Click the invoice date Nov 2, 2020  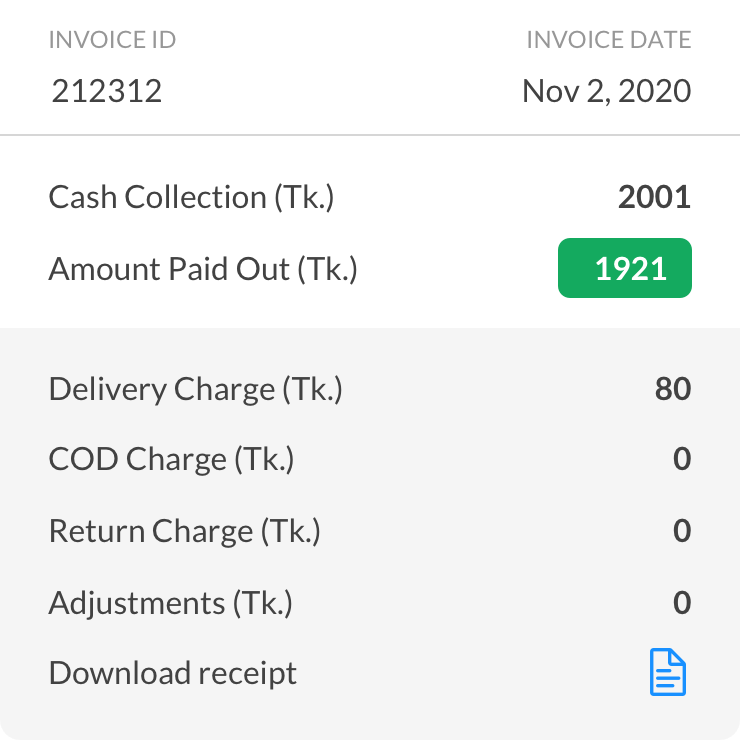point(606,91)
